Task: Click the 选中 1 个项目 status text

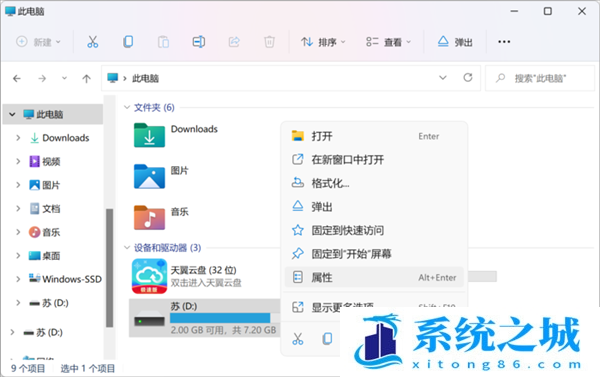Action: coord(88,368)
